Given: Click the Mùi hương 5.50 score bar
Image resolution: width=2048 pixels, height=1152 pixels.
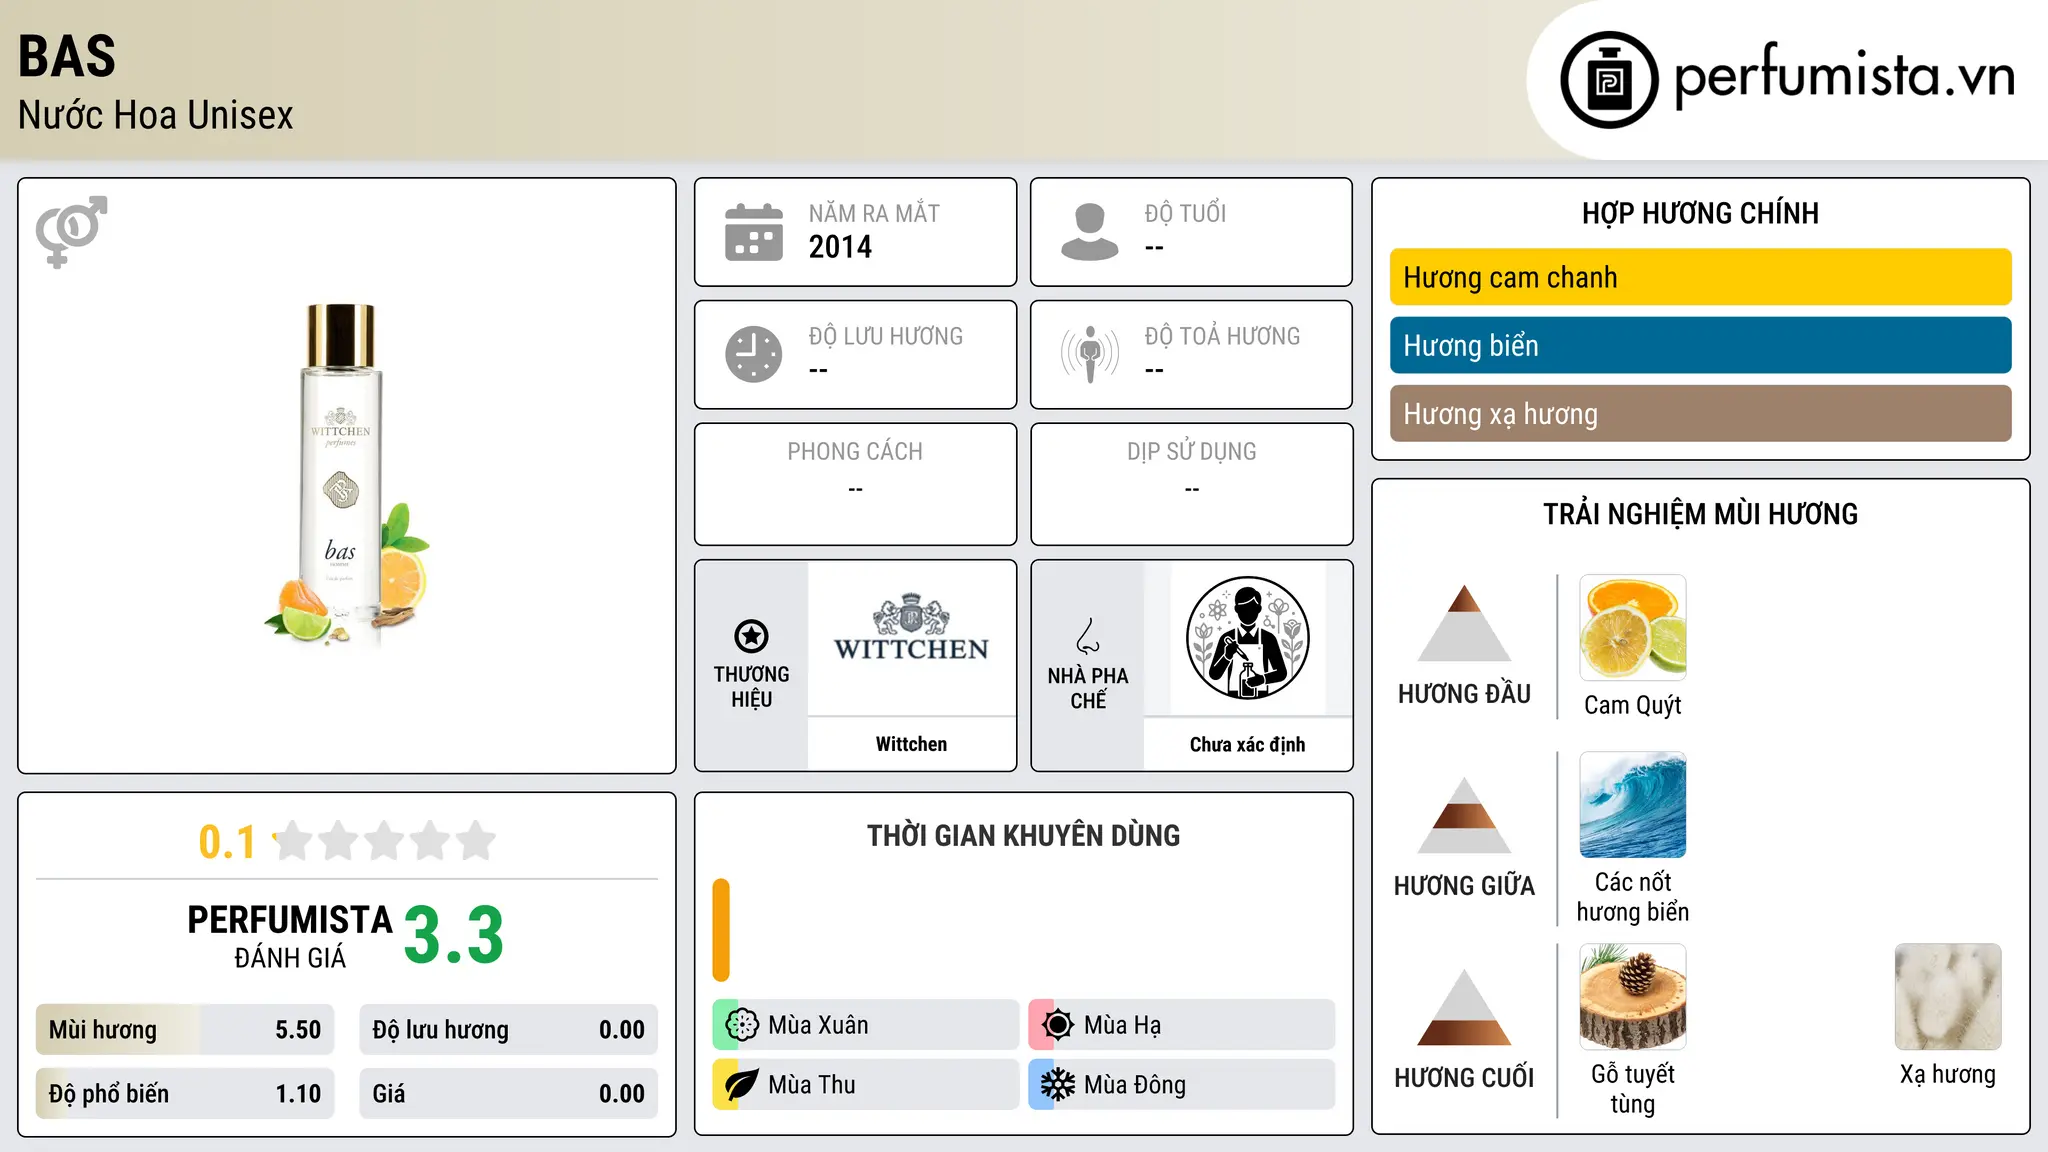Looking at the screenshot, I should click(x=185, y=1030).
